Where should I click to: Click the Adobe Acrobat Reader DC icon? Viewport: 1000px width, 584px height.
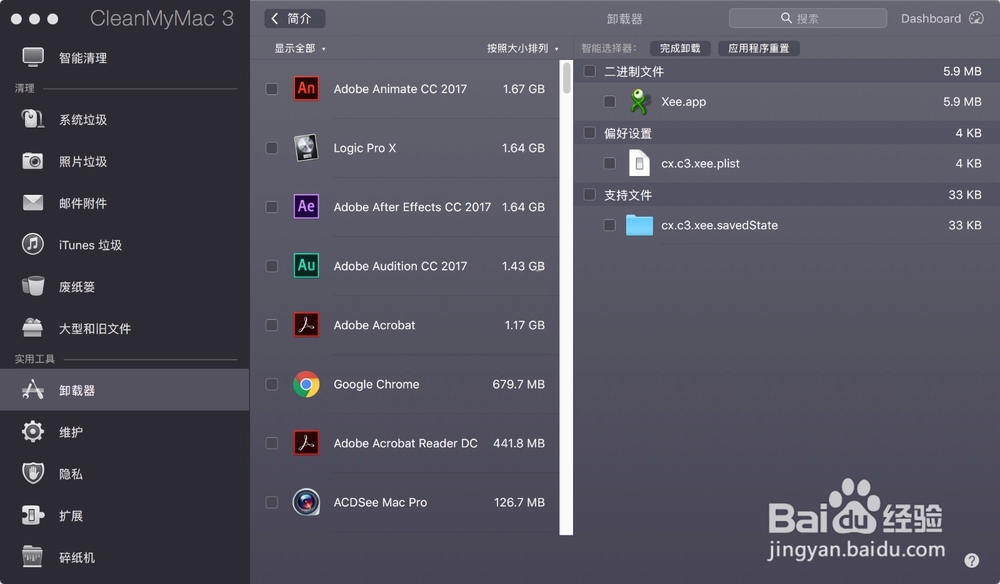click(306, 442)
